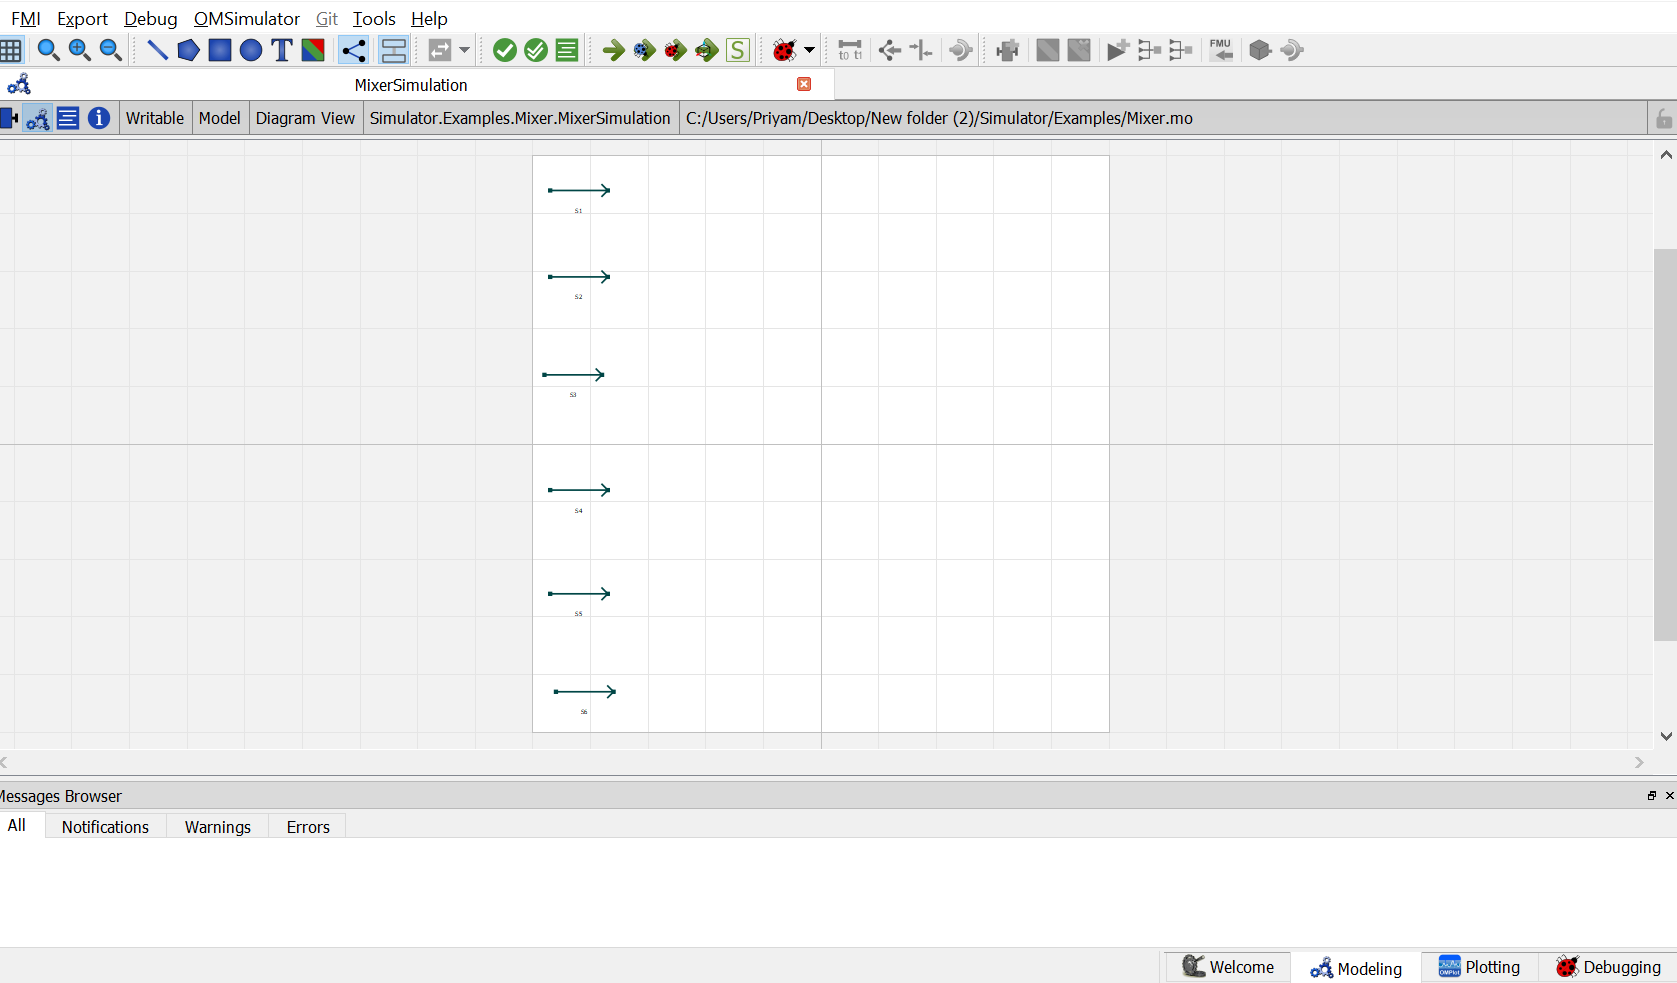Viewport: 1677px width, 983px height.
Task: Simulate with algorithmic debugger (red bug)
Action: (676, 50)
